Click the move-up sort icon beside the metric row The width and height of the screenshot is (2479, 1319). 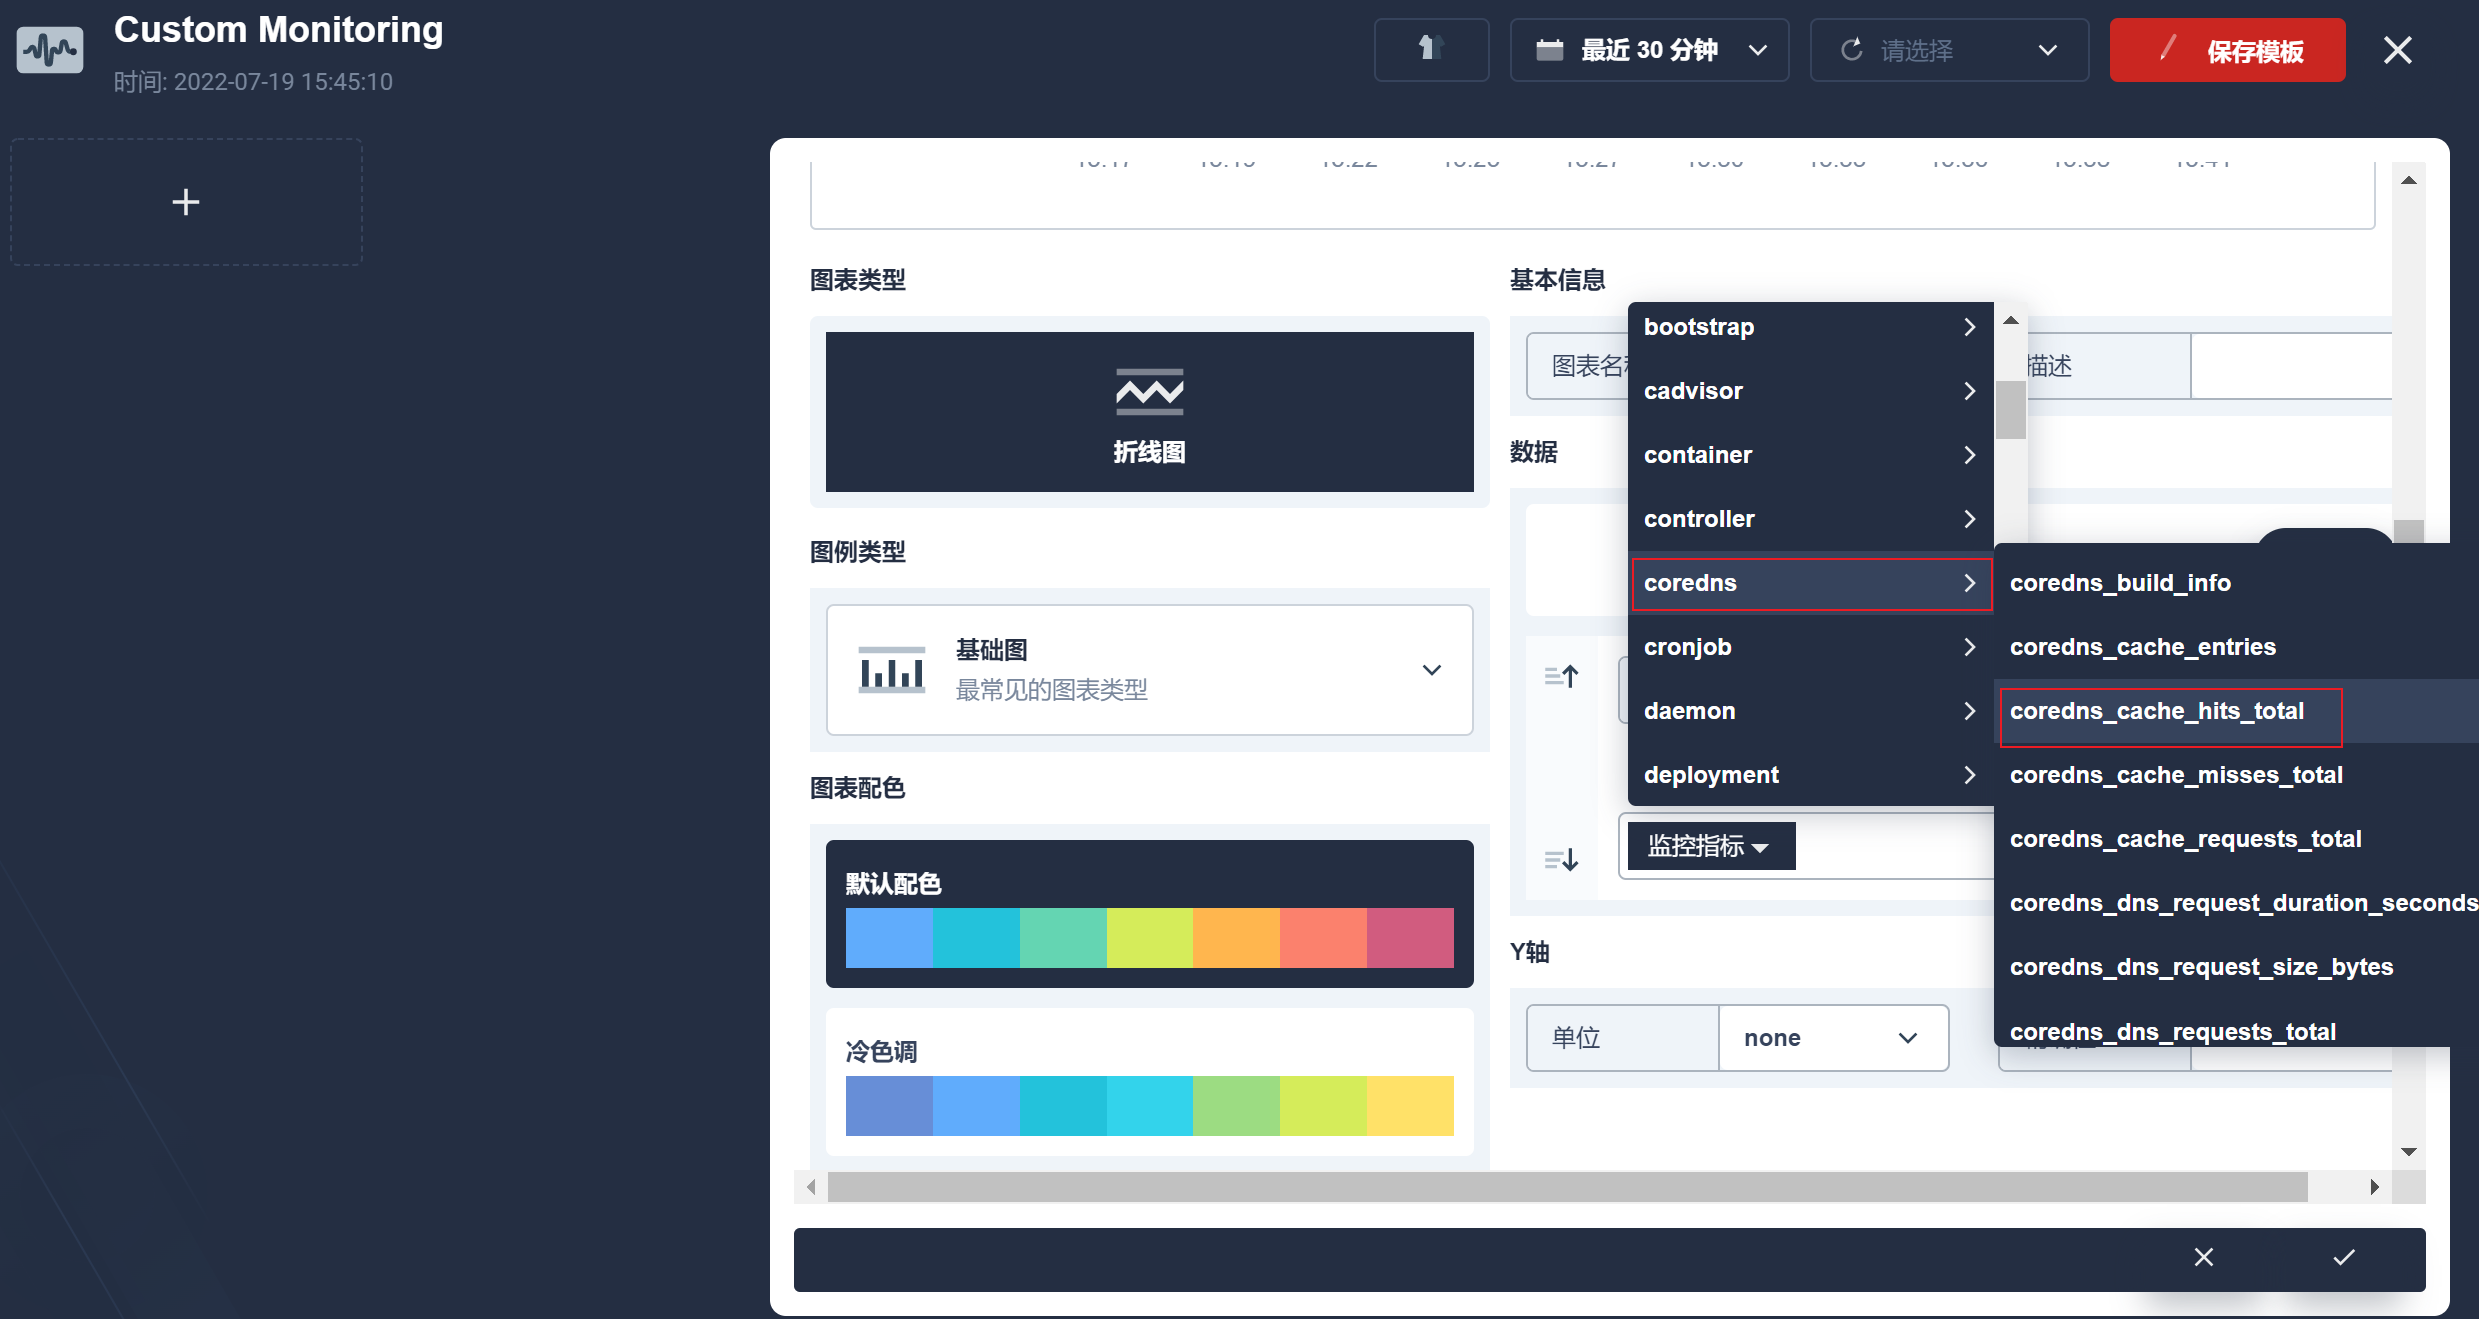[x=1561, y=677]
